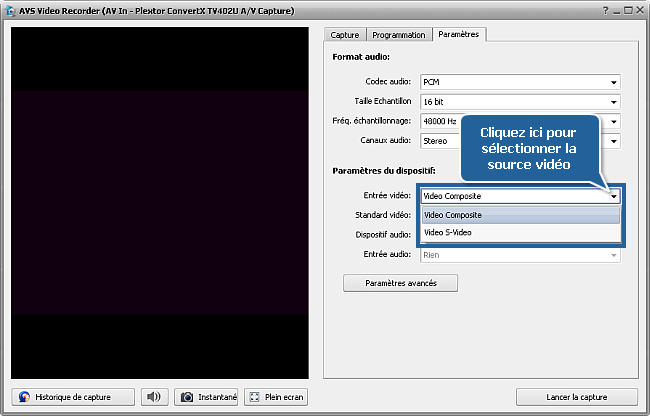Click the black video preview area
The image size is (650, 416).
160,203
